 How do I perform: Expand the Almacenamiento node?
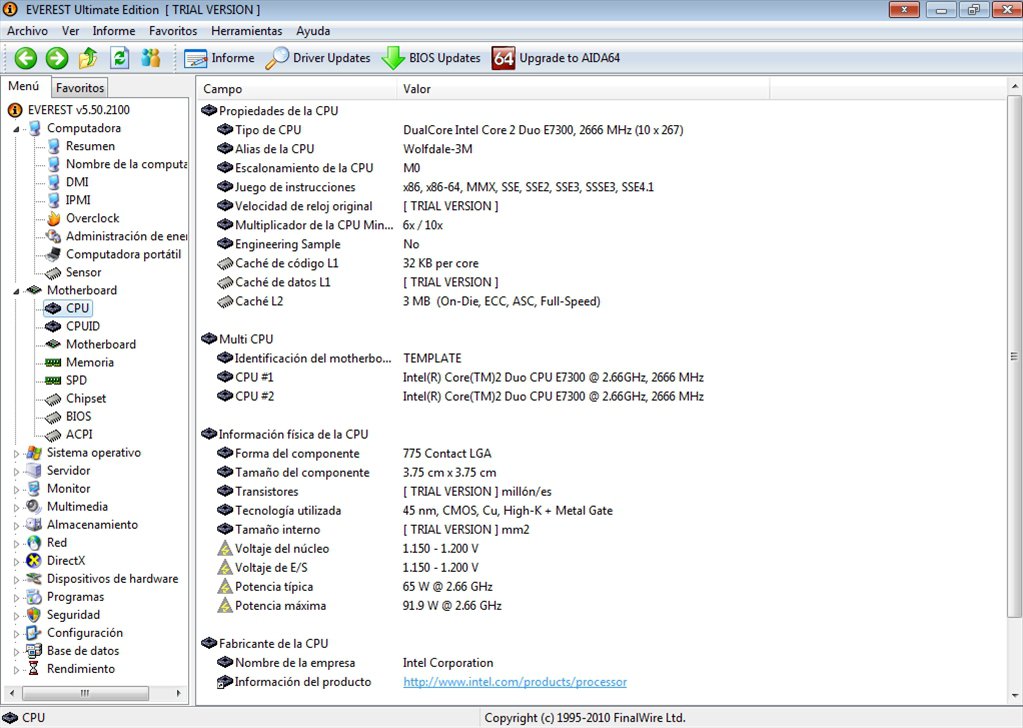click(16, 525)
